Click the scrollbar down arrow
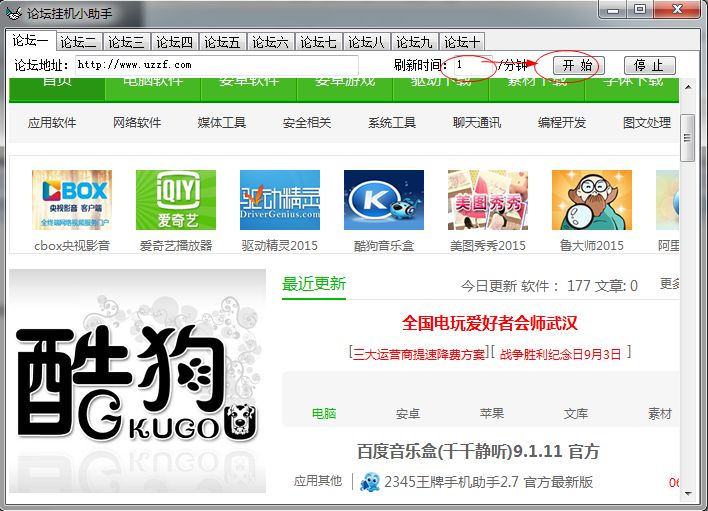This screenshot has height=511, width=708. (688, 493)
